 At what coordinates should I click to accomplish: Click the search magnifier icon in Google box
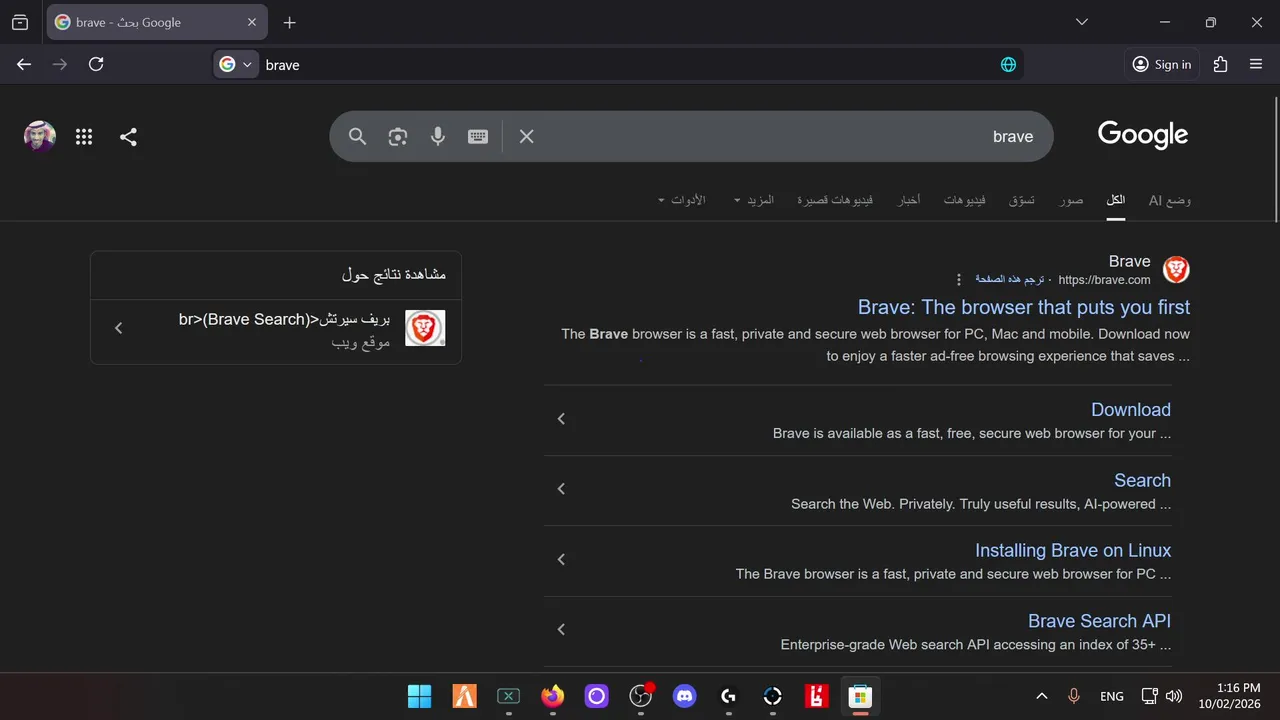click(x=358, y=137)
